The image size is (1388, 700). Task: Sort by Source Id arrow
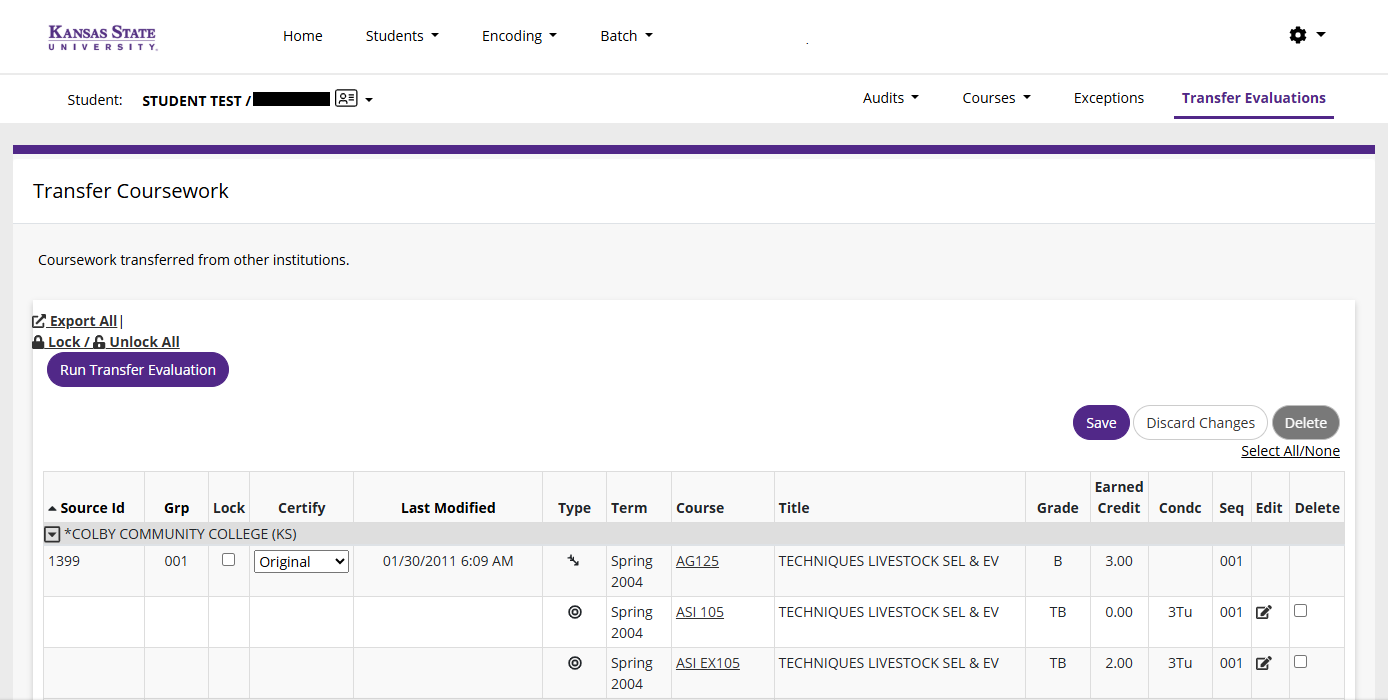[53, 509]
